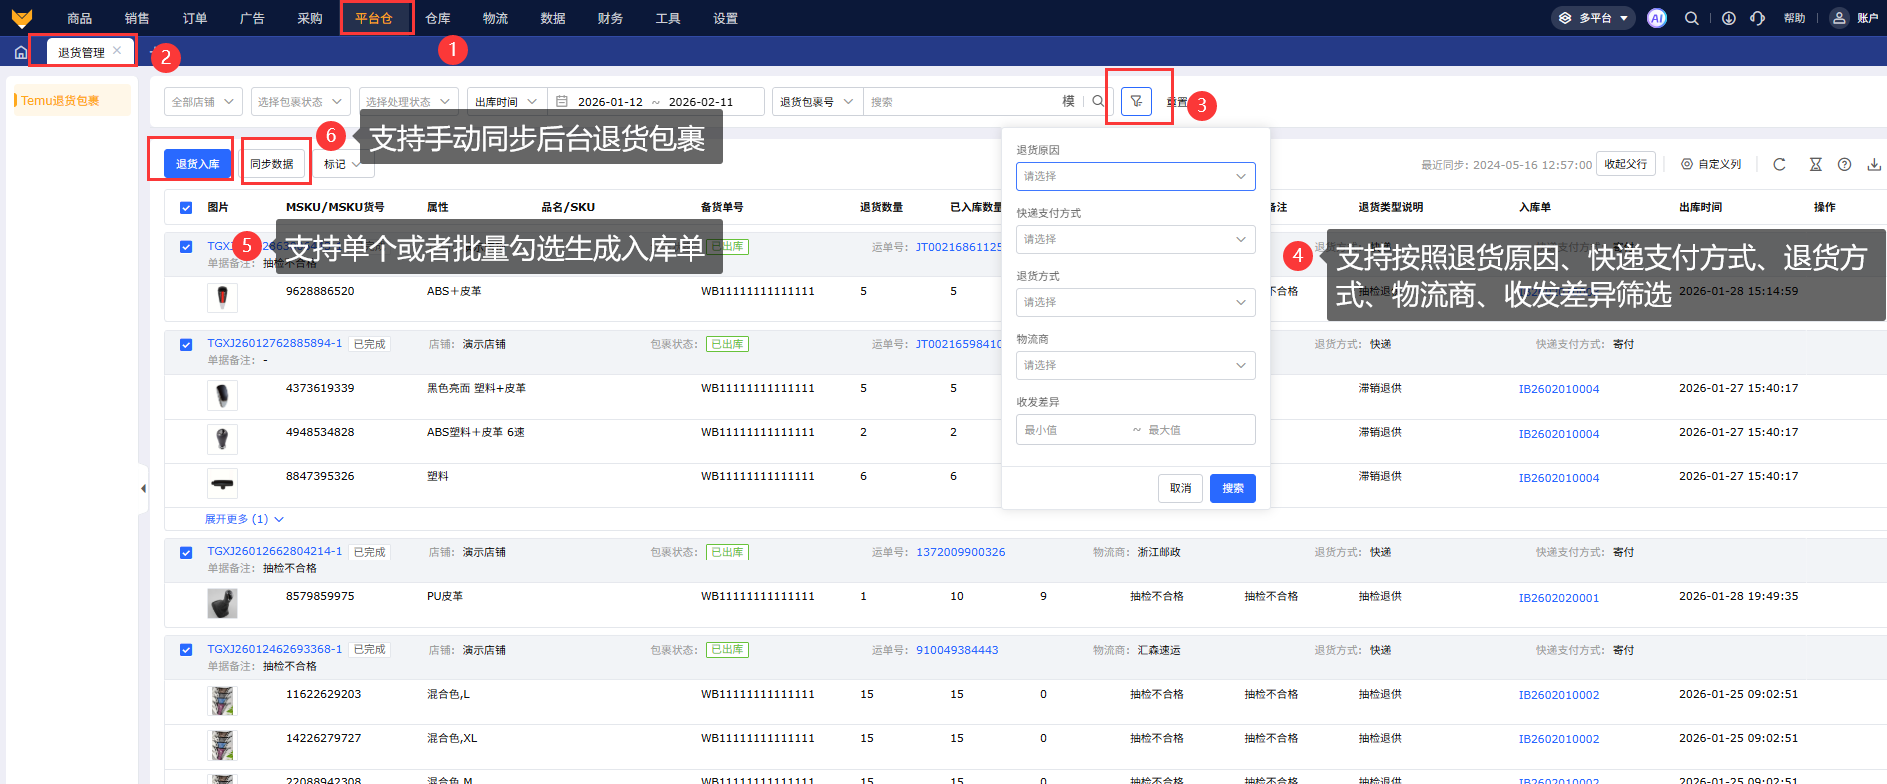1887x784 pixels.
Task: Open the advanced filter funnel icon
Action: tap(1136, 101)
